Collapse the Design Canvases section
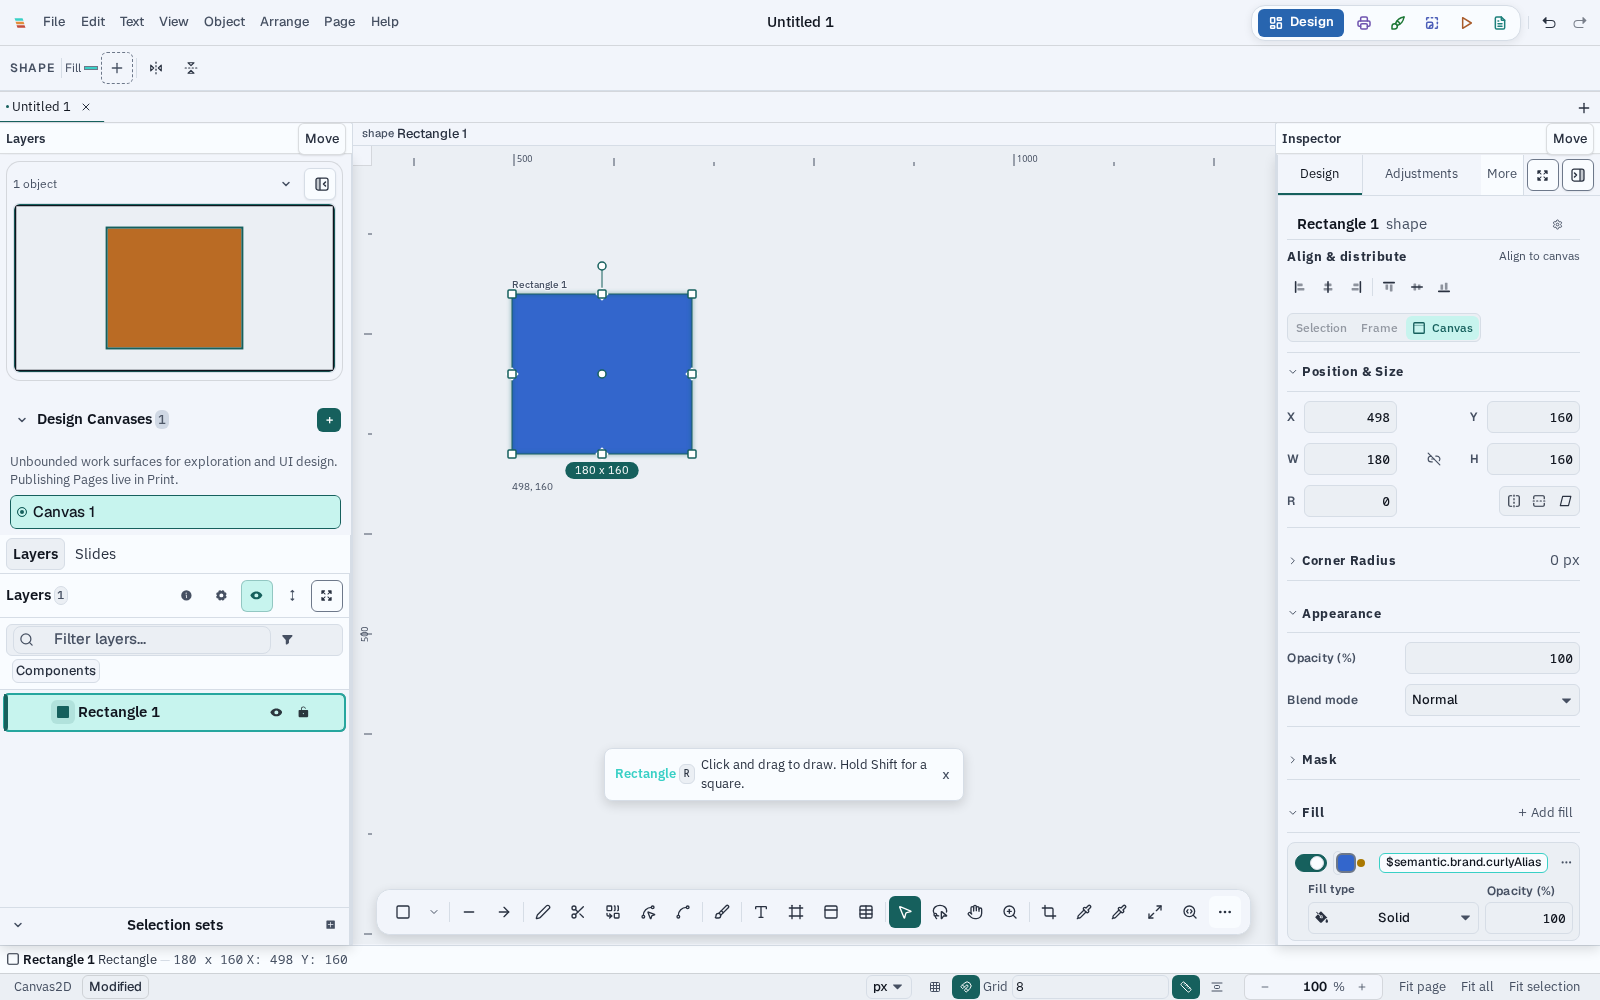 click(21, 420)
